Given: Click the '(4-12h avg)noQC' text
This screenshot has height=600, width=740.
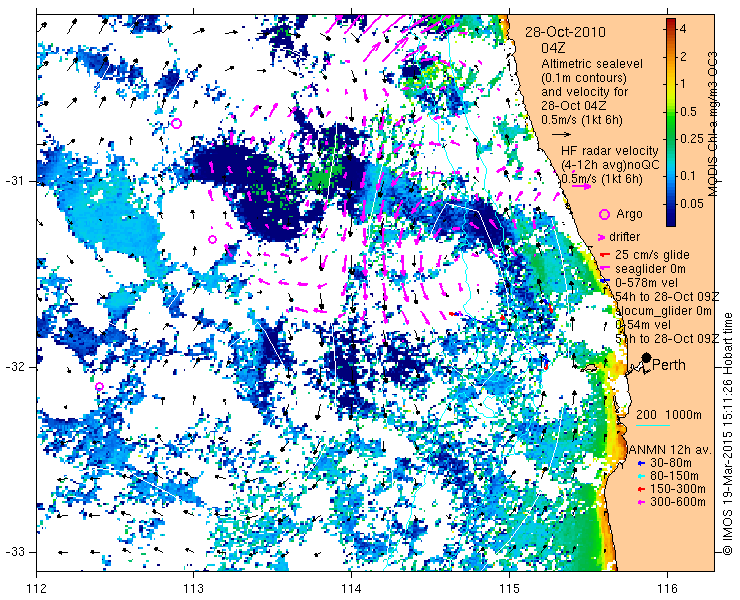Looking at the screenshot, I should (610, 165).
